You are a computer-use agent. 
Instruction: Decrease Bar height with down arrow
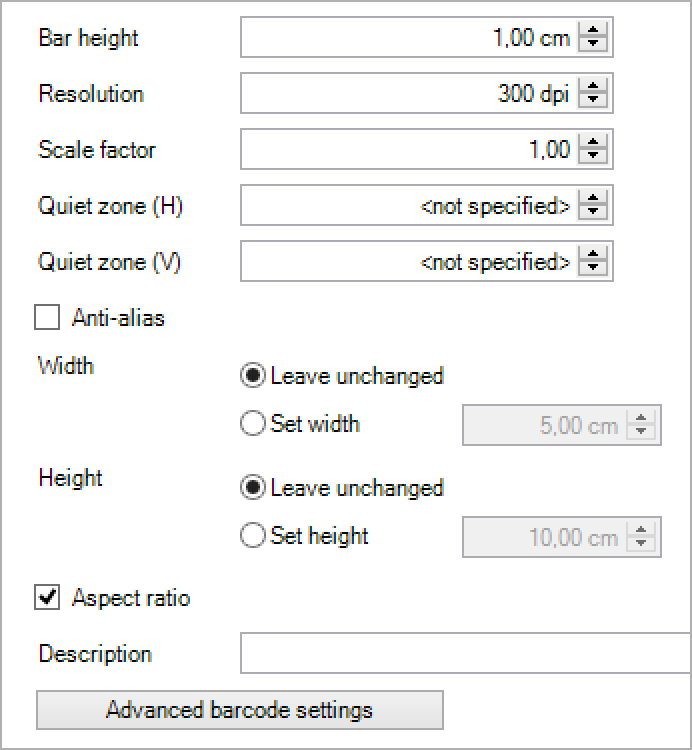click(593, 44)
